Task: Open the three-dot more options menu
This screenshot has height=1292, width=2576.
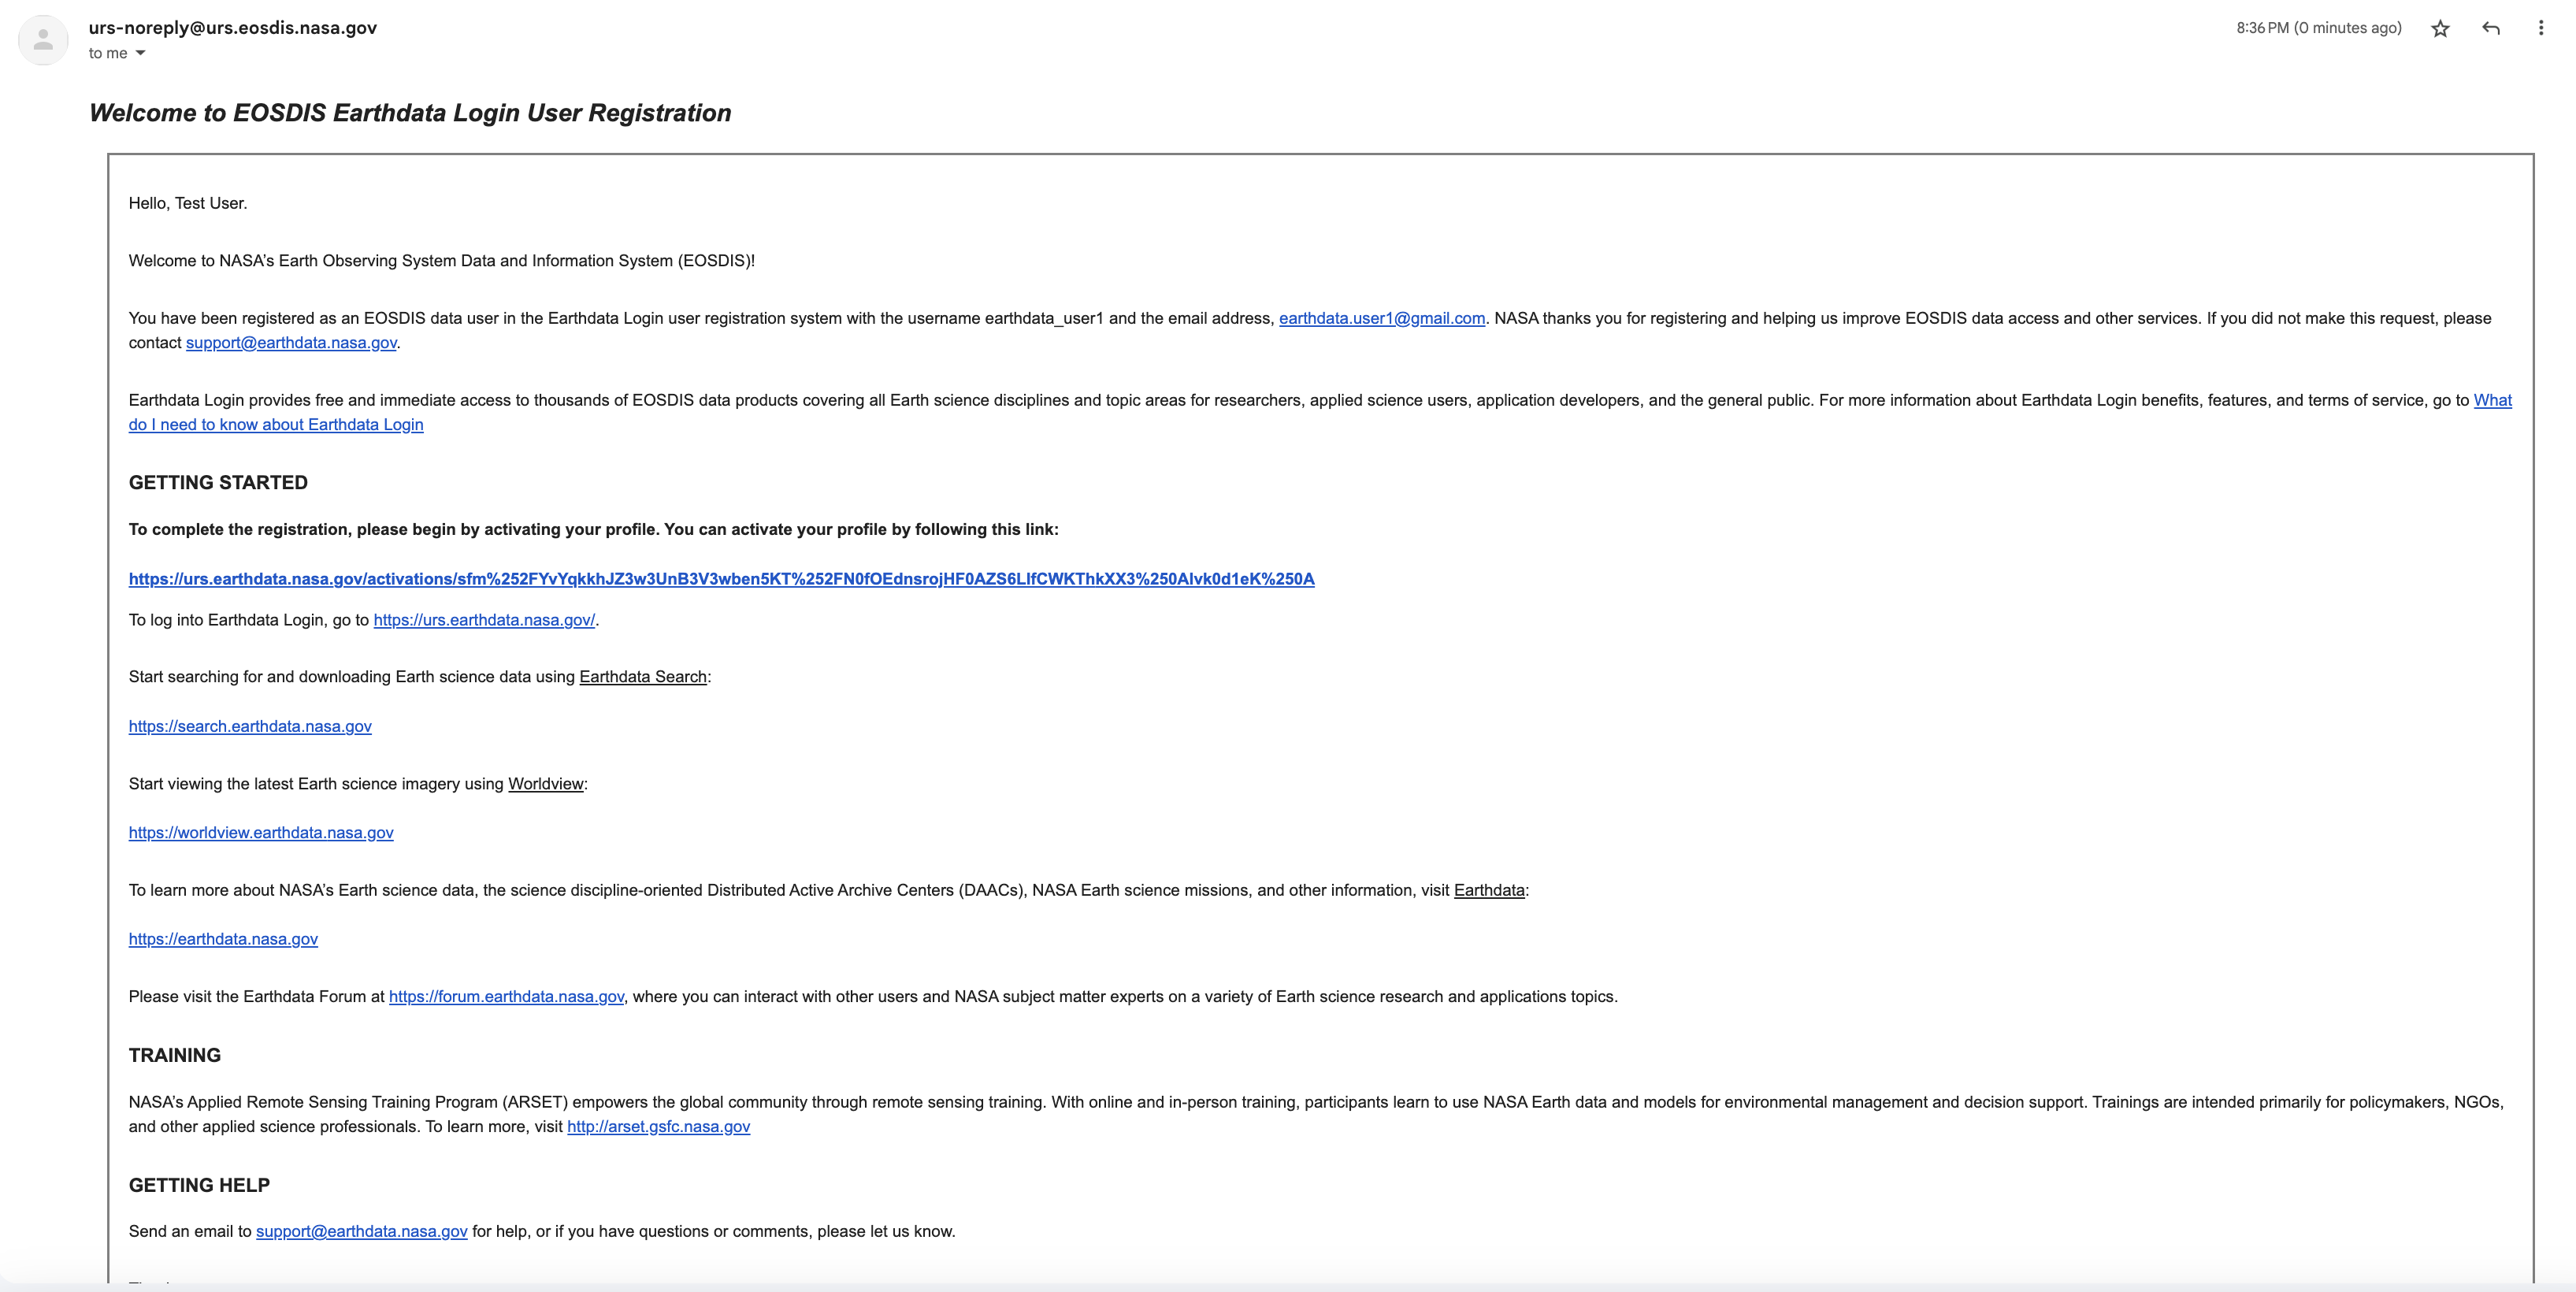Action: click(2541, 29)
